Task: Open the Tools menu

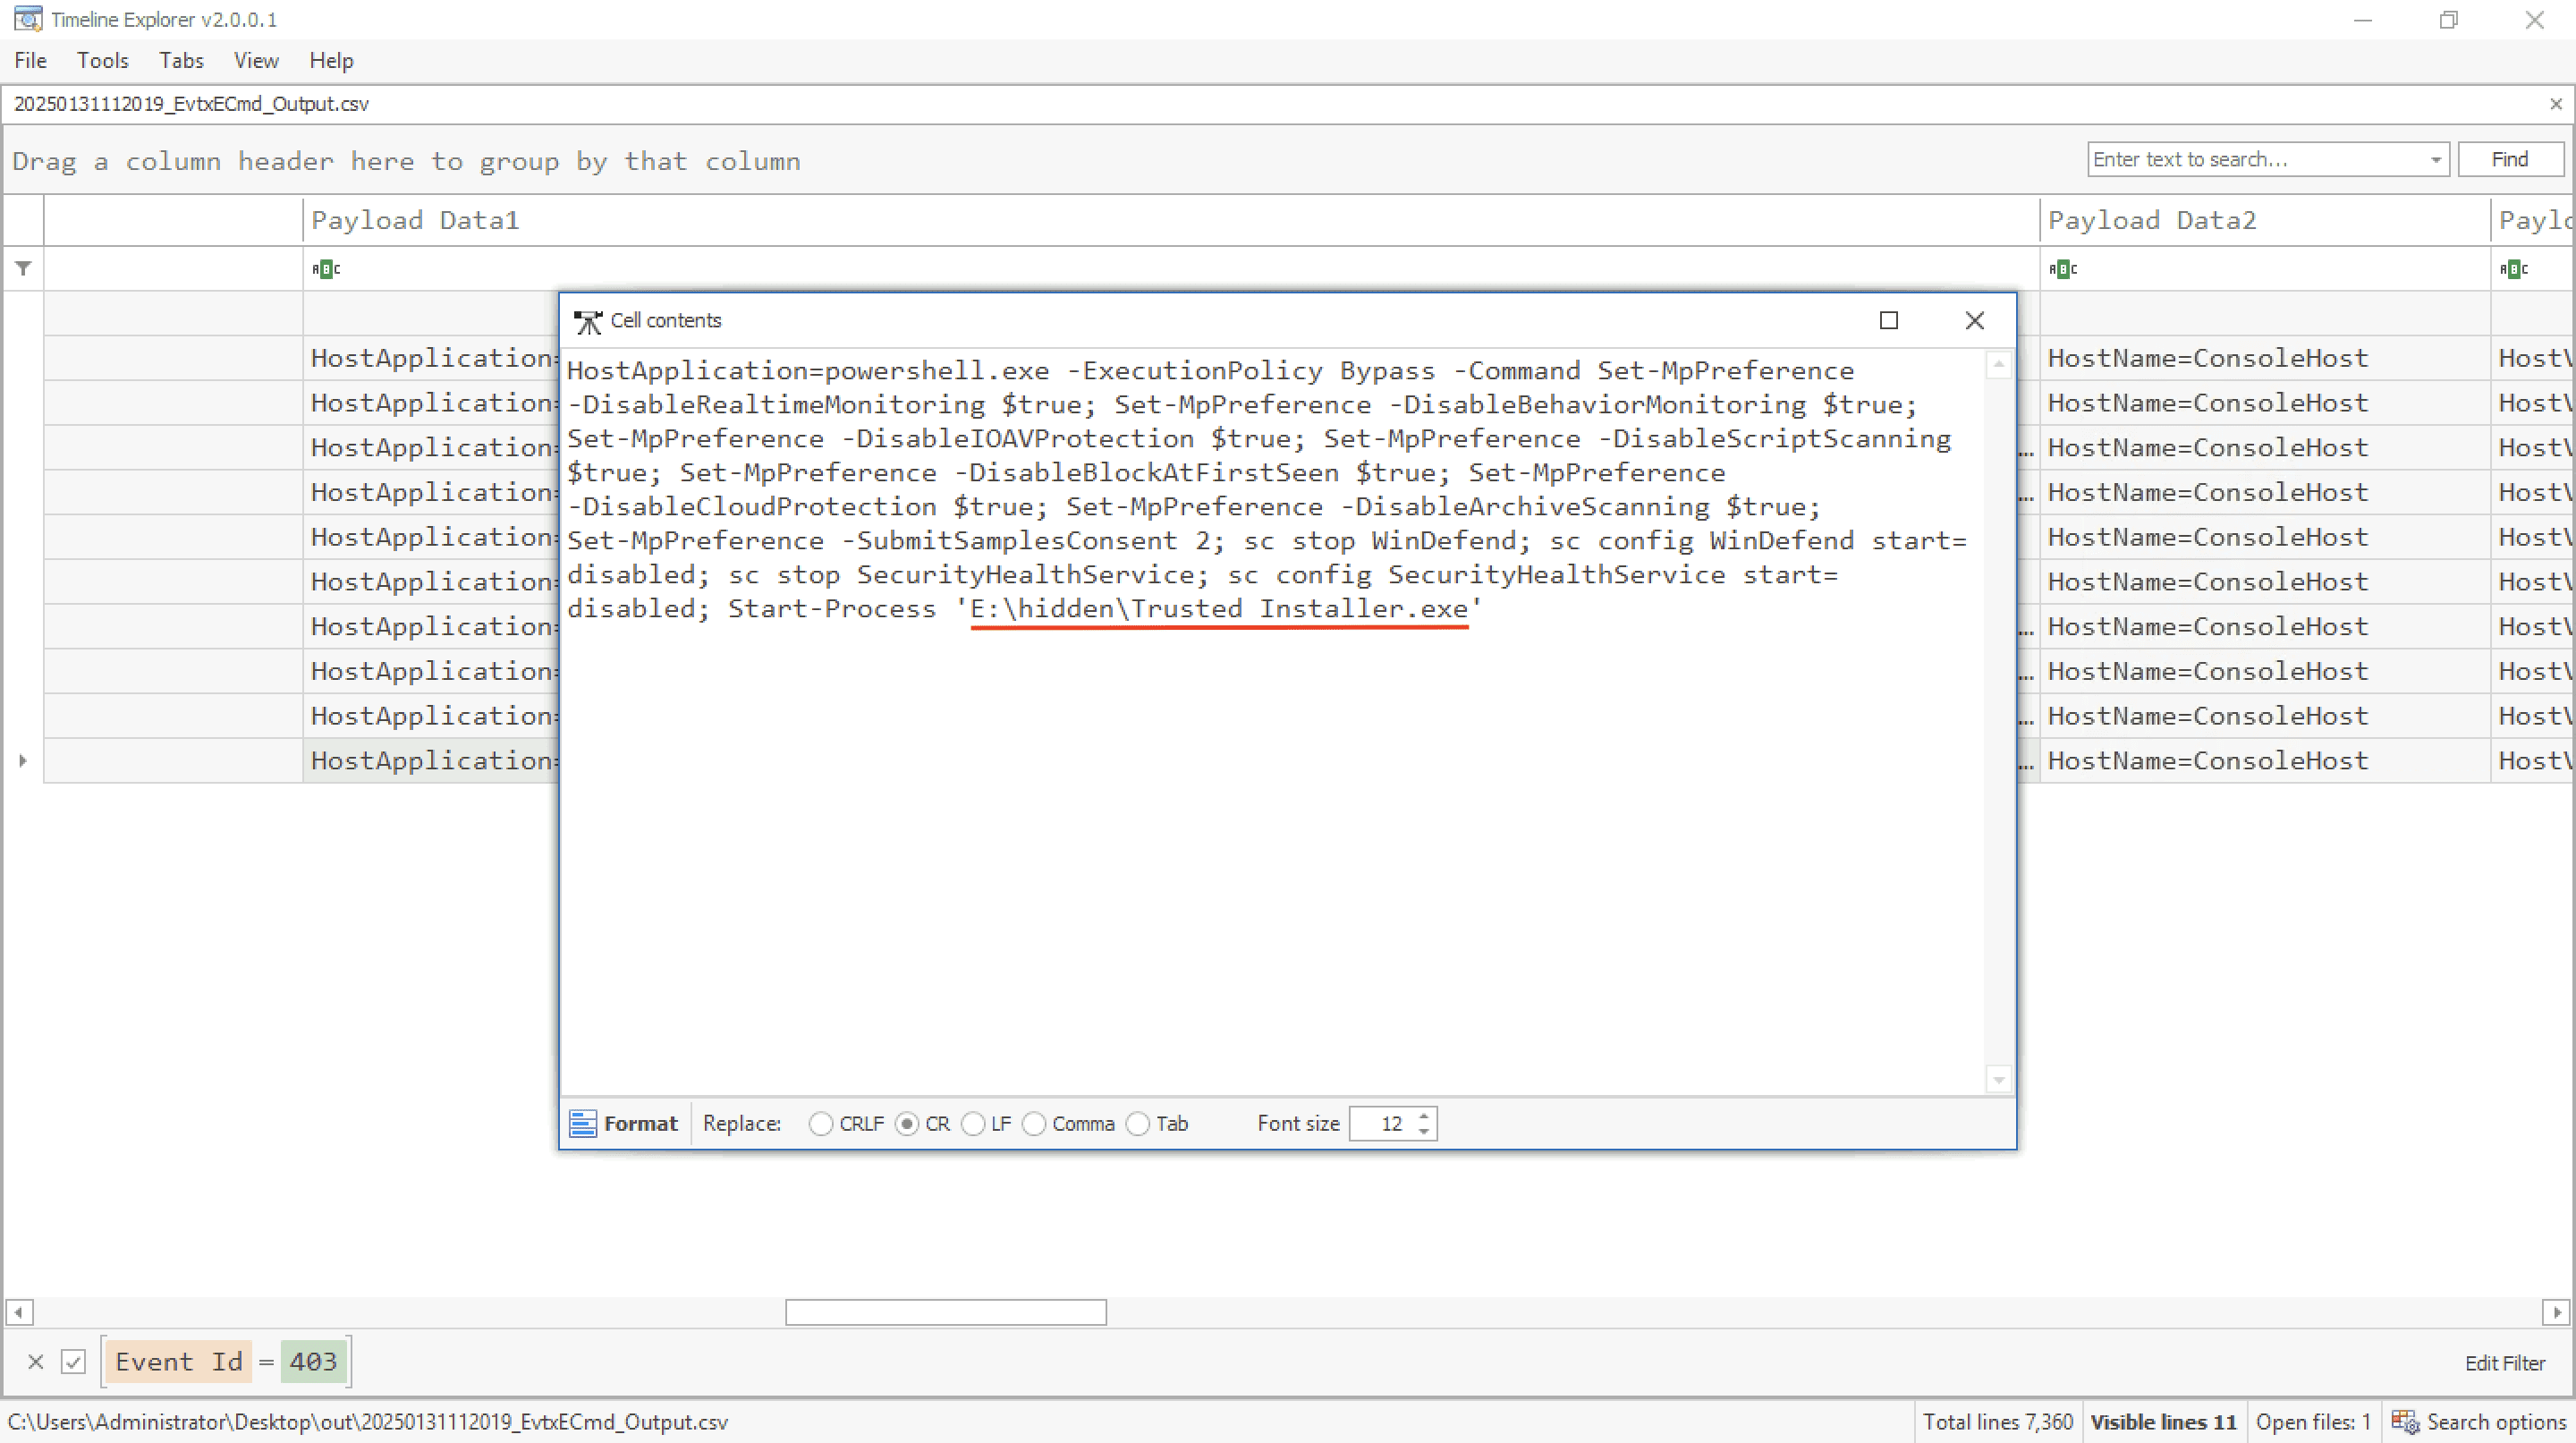Action: click(x=102, y=60)
